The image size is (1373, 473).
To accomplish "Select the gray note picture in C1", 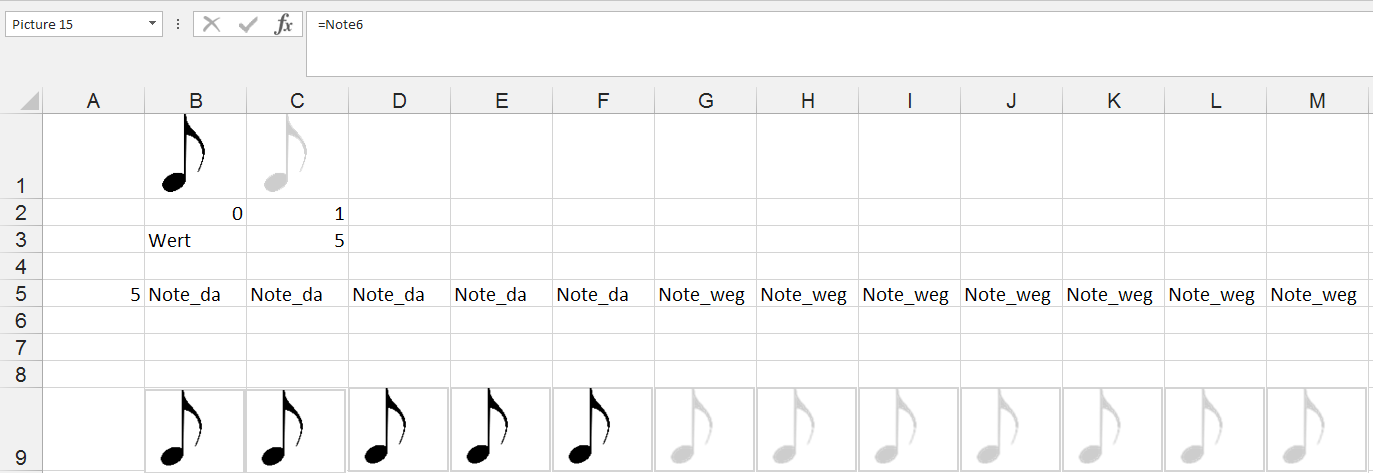I will (286, 155).
